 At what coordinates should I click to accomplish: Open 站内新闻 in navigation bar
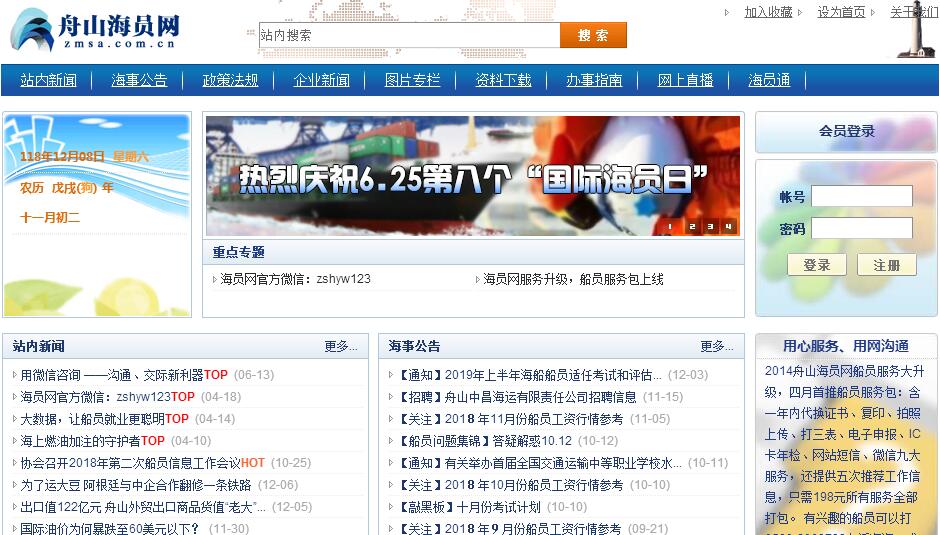coord(48,80)
